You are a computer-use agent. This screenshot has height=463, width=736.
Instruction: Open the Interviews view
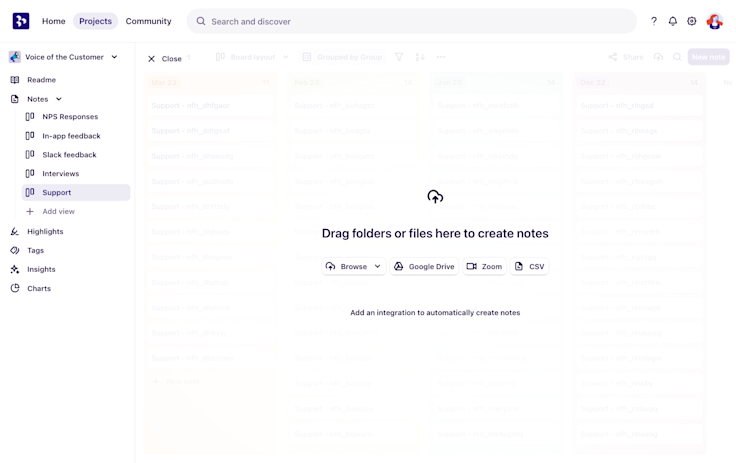coord(61,173)
